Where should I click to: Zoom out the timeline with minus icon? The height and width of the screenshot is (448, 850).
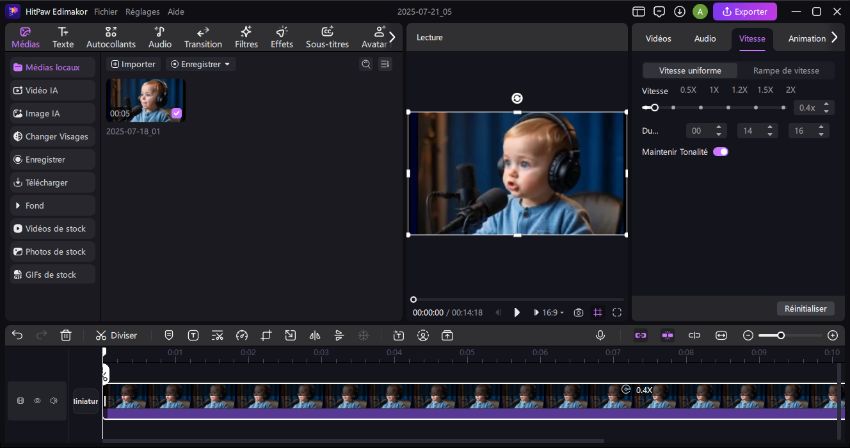[748, 335]
